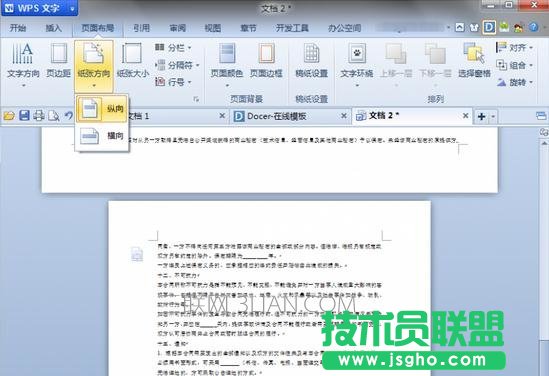Viewport: 549px width, 376px height.
Task: Click the Line Numbers (行号) icon
Action: (x=160, y=82)
